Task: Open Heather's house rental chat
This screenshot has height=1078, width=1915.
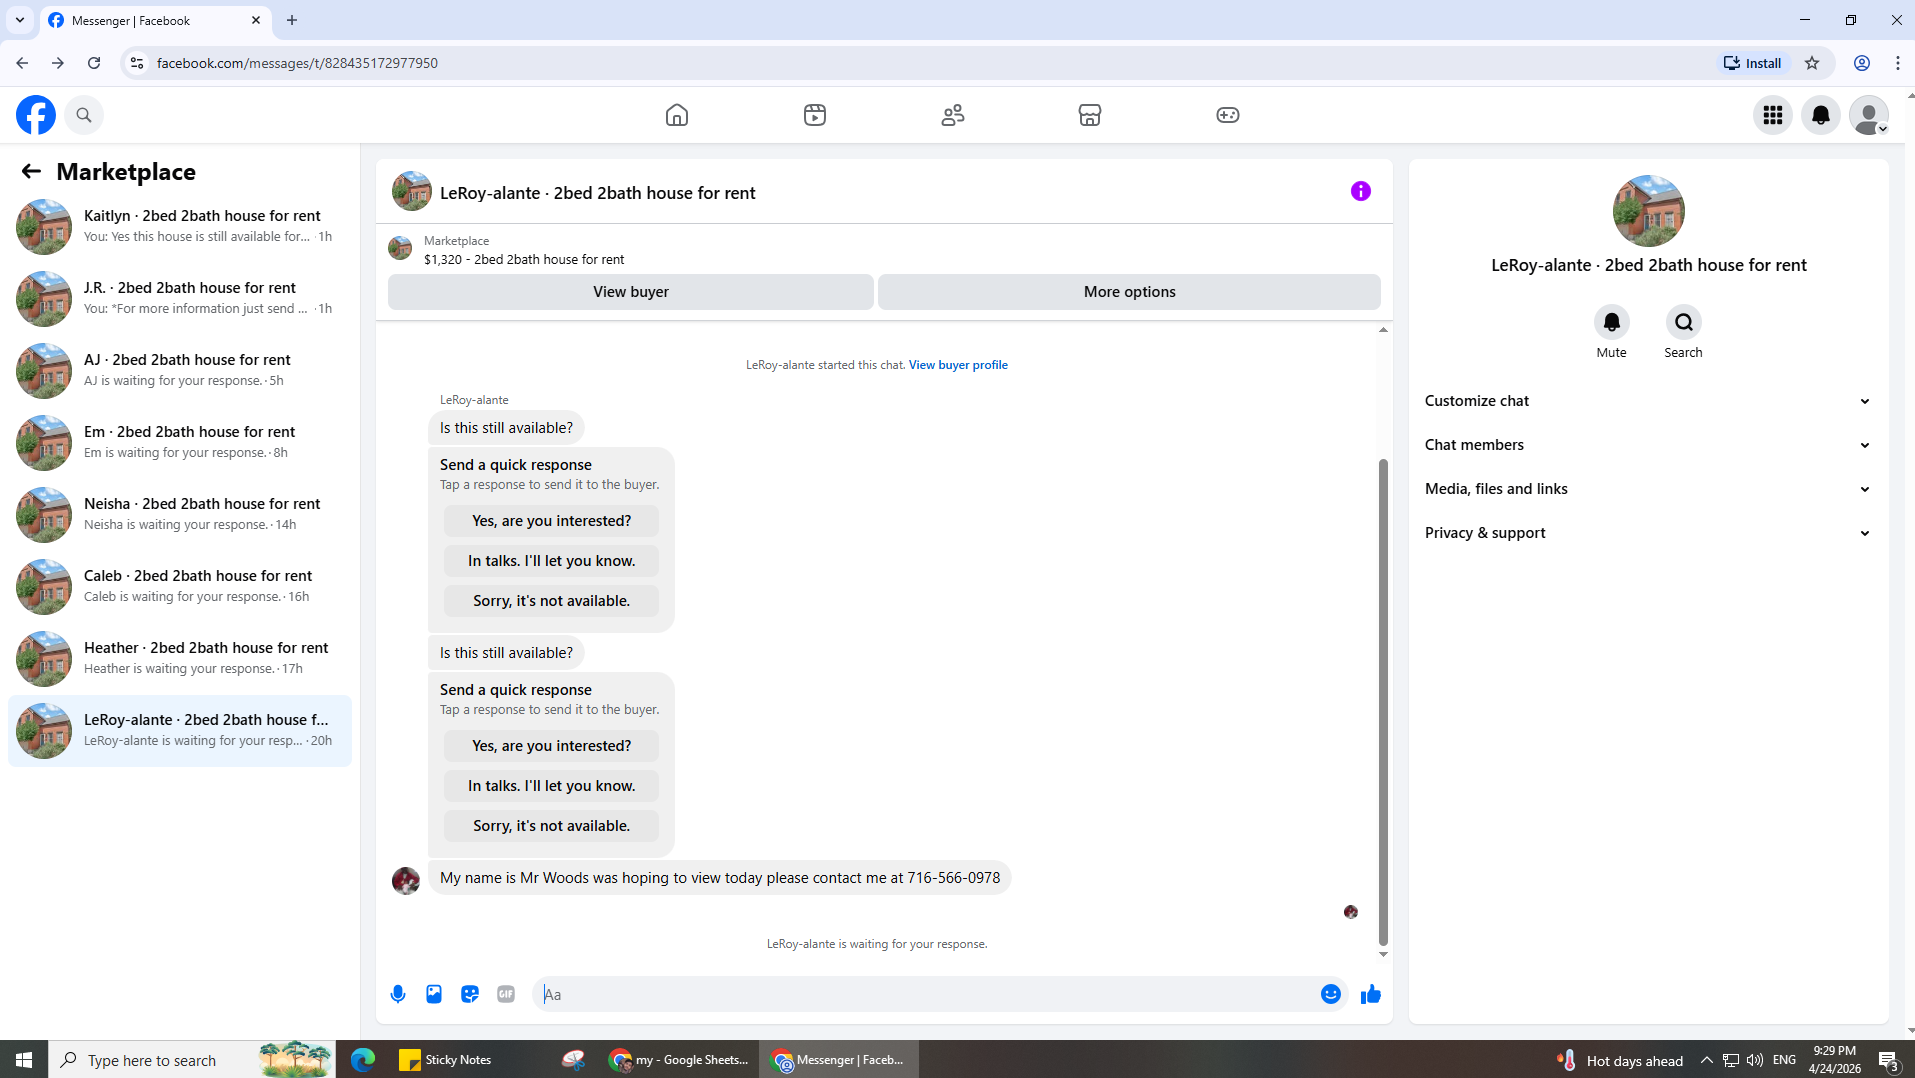Action: click(x=180, y=658)
